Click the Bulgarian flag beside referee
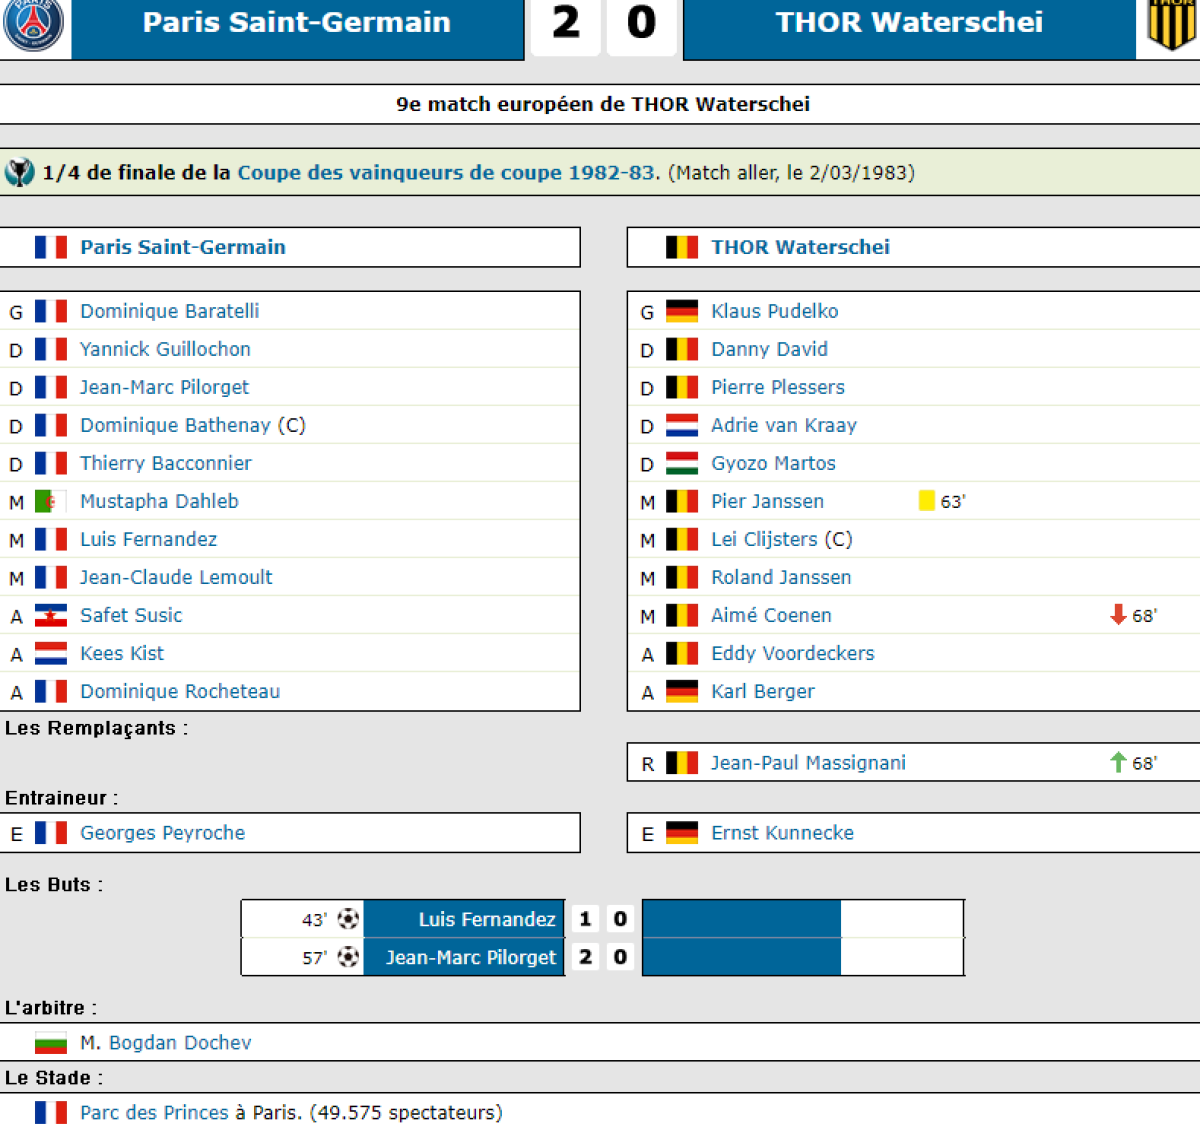This screenshot has height=1130, width=1200. coord(51,1043)
